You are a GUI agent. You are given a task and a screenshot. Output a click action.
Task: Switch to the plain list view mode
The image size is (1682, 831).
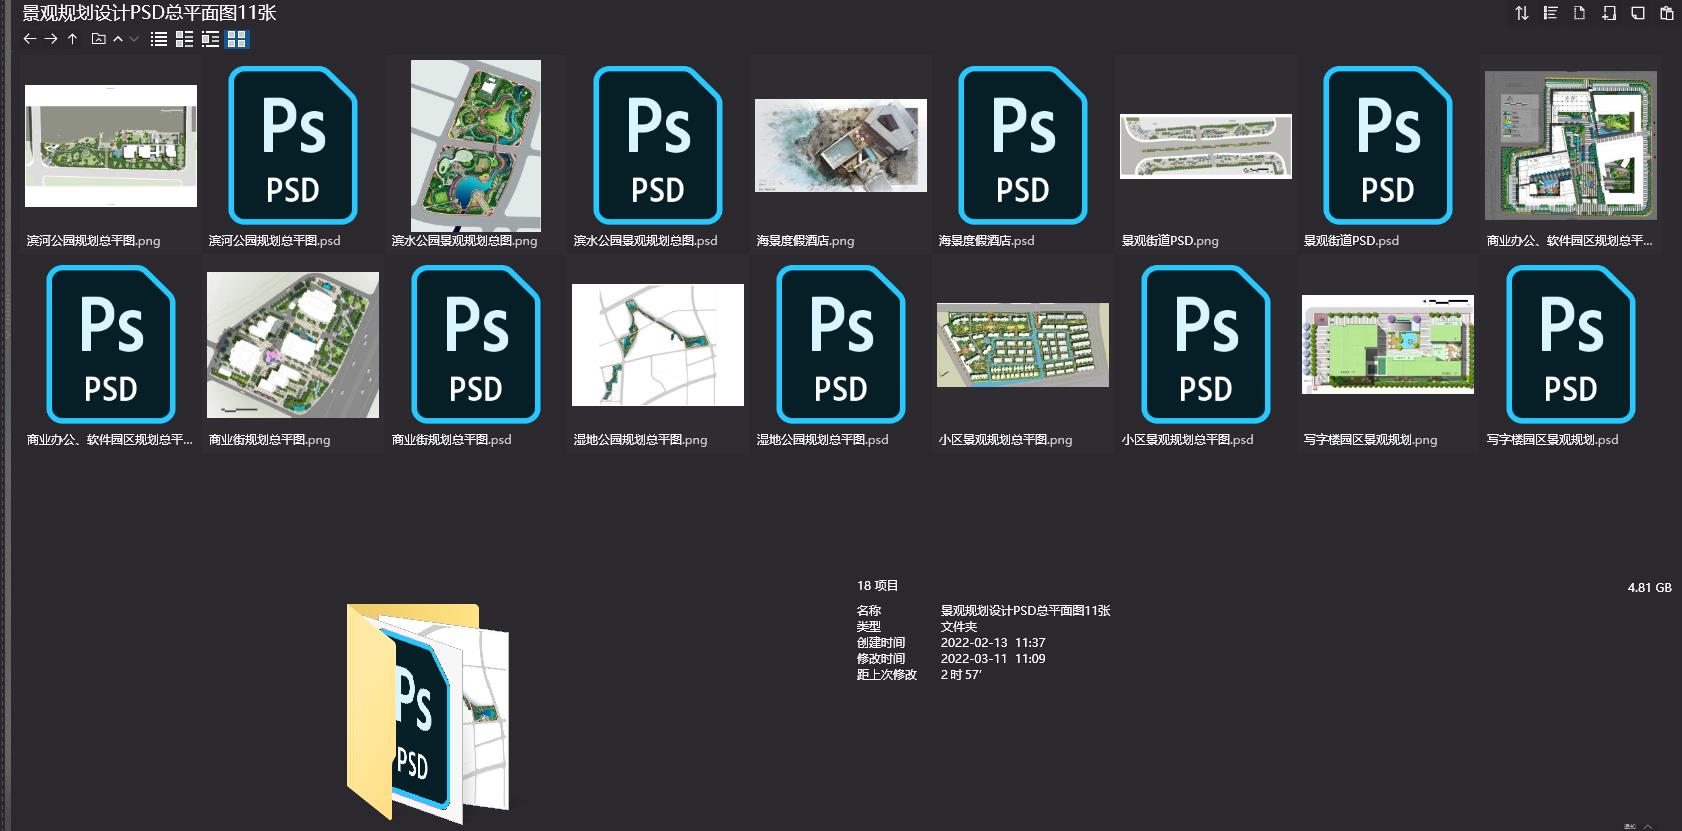click(158, 39)
